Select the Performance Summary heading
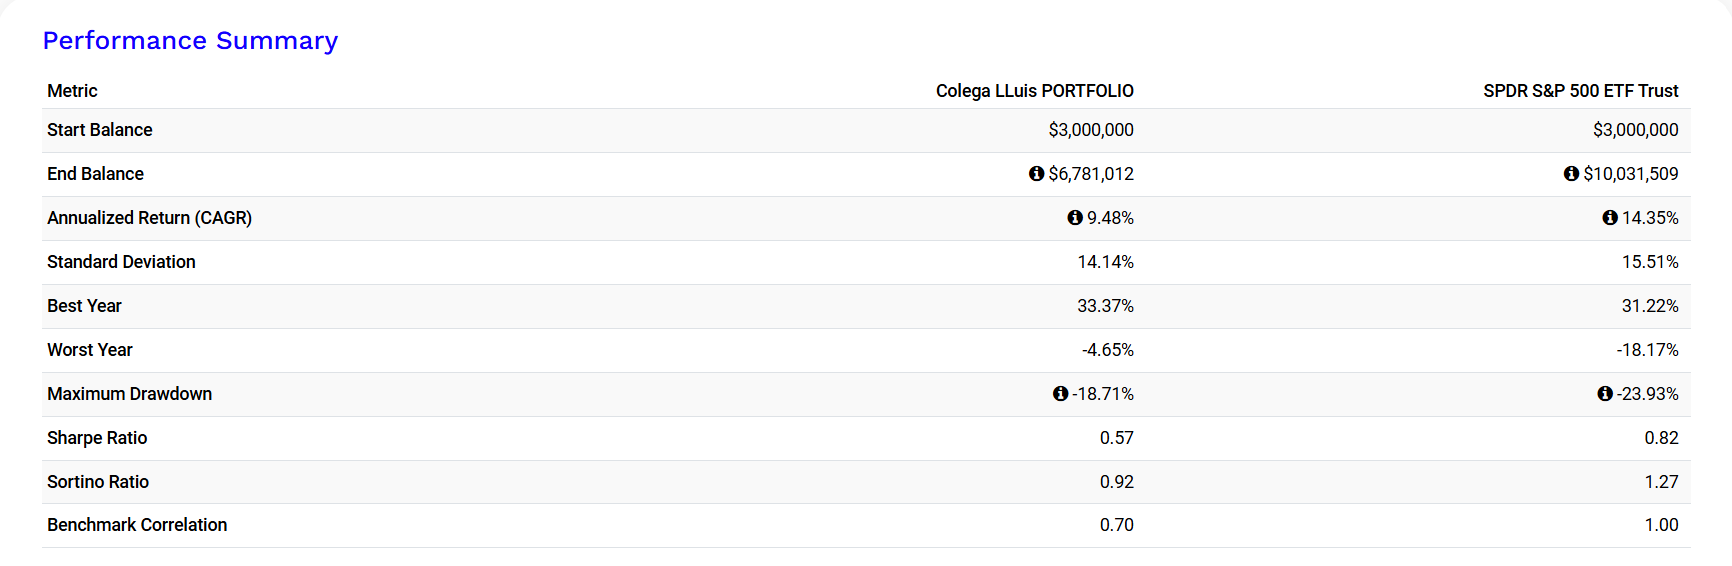The width and height of the screenshot is (1732, 566). pyautogui.click(x=190, y=41)
